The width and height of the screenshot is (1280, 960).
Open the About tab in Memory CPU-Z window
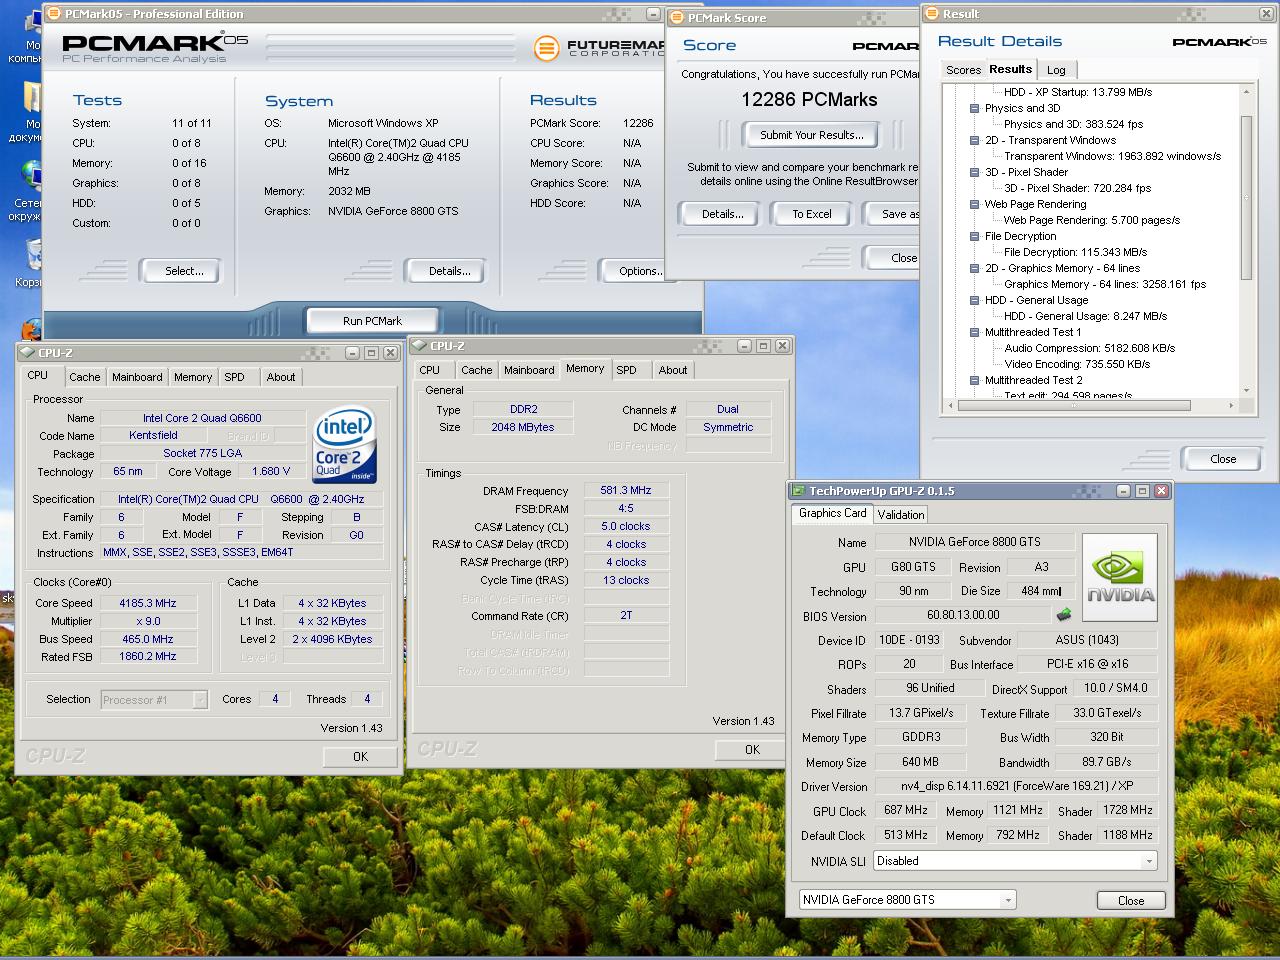point(673,370)
